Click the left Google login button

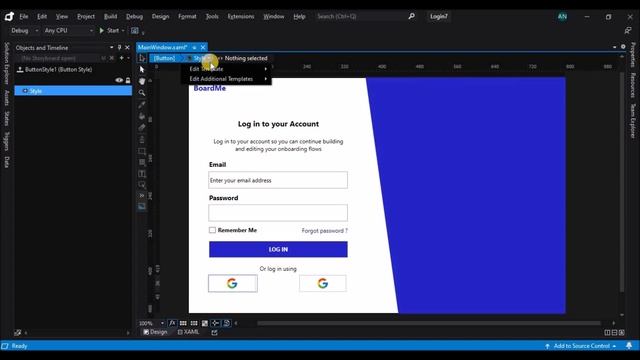pyautogui.click(x=233, y=283)
